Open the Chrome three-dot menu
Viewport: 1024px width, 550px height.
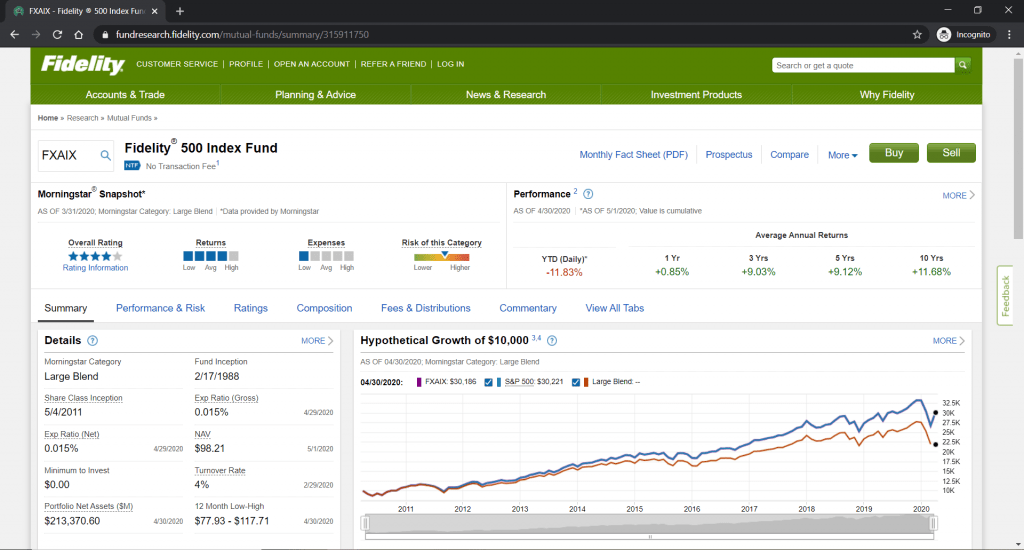pos(1010,35)
